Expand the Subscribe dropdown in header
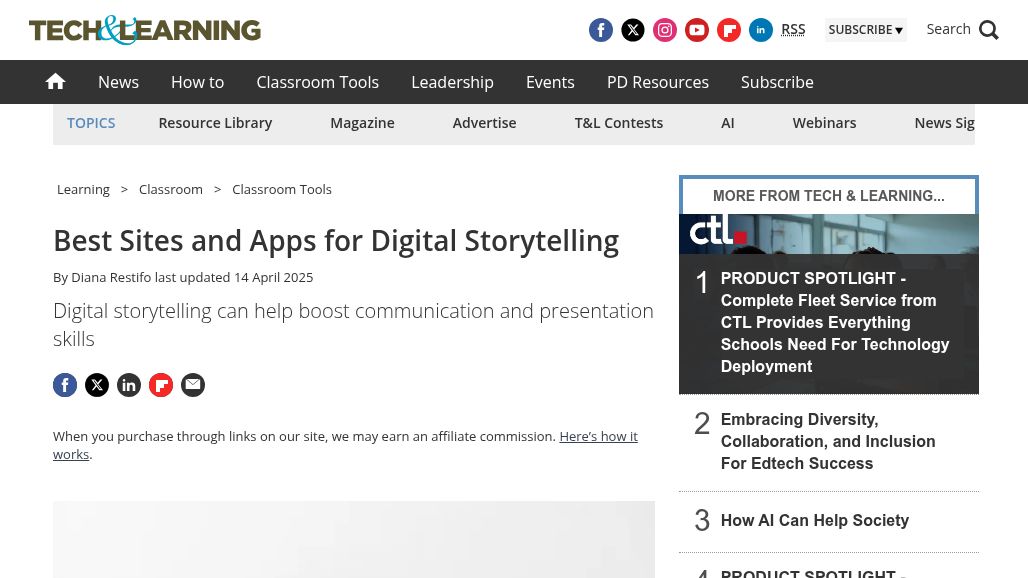The height and width of the screenshot is (578, 1028). 865,30
